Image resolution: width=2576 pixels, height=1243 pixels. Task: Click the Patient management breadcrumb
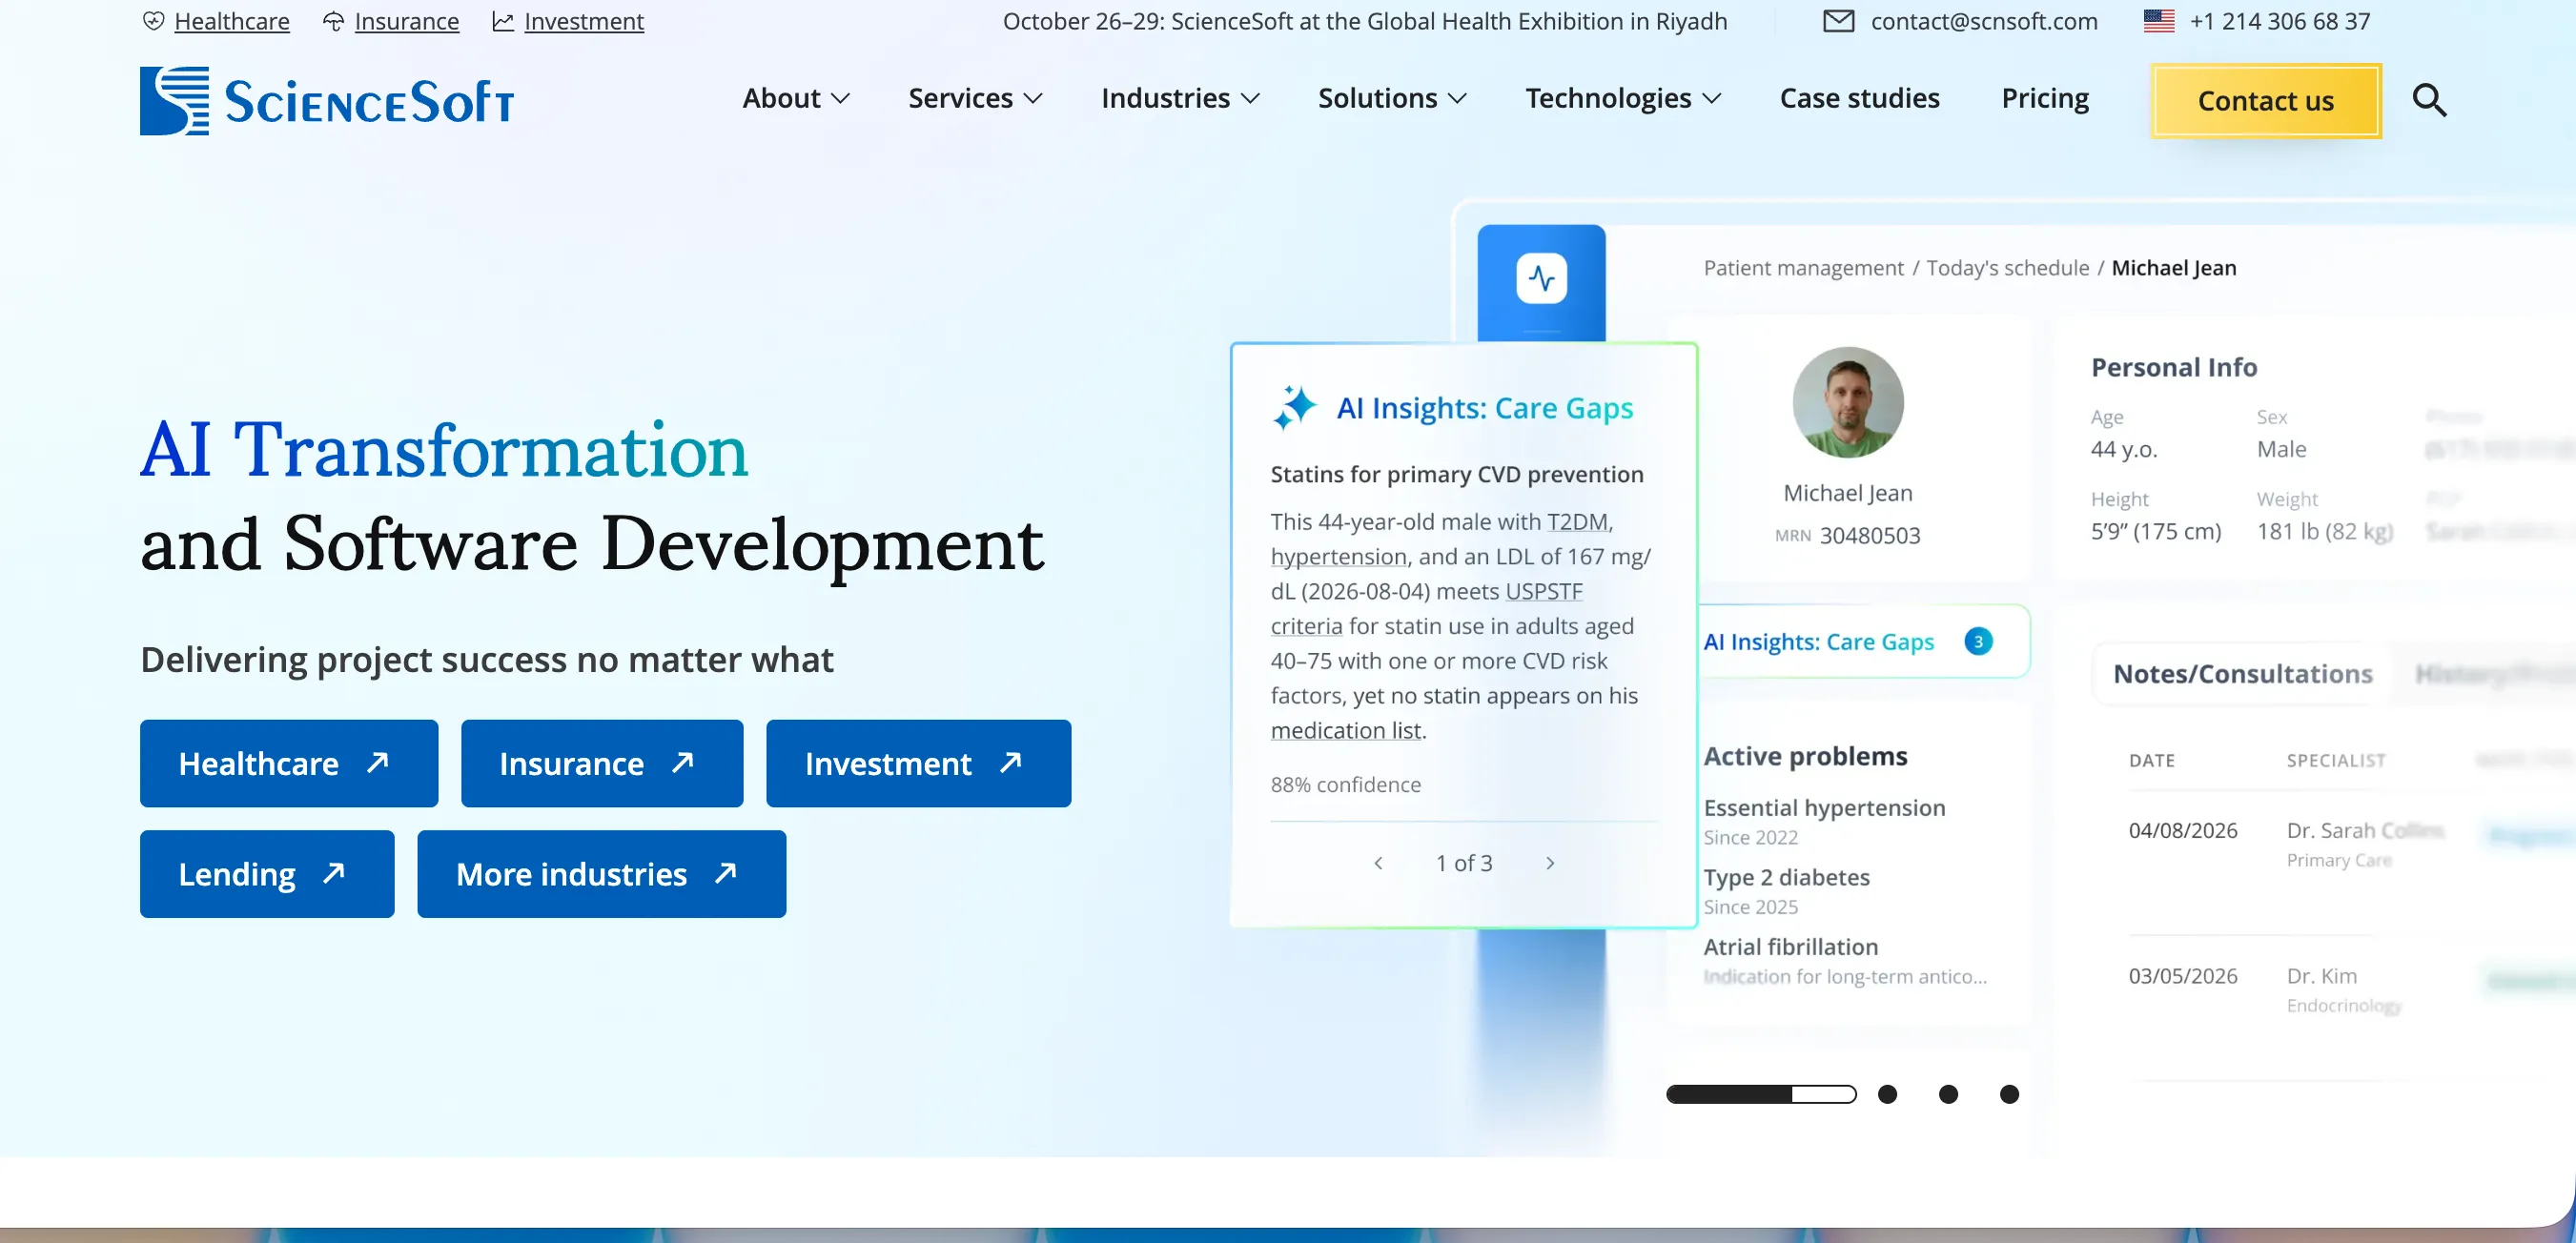click(x=1803, y=268)
